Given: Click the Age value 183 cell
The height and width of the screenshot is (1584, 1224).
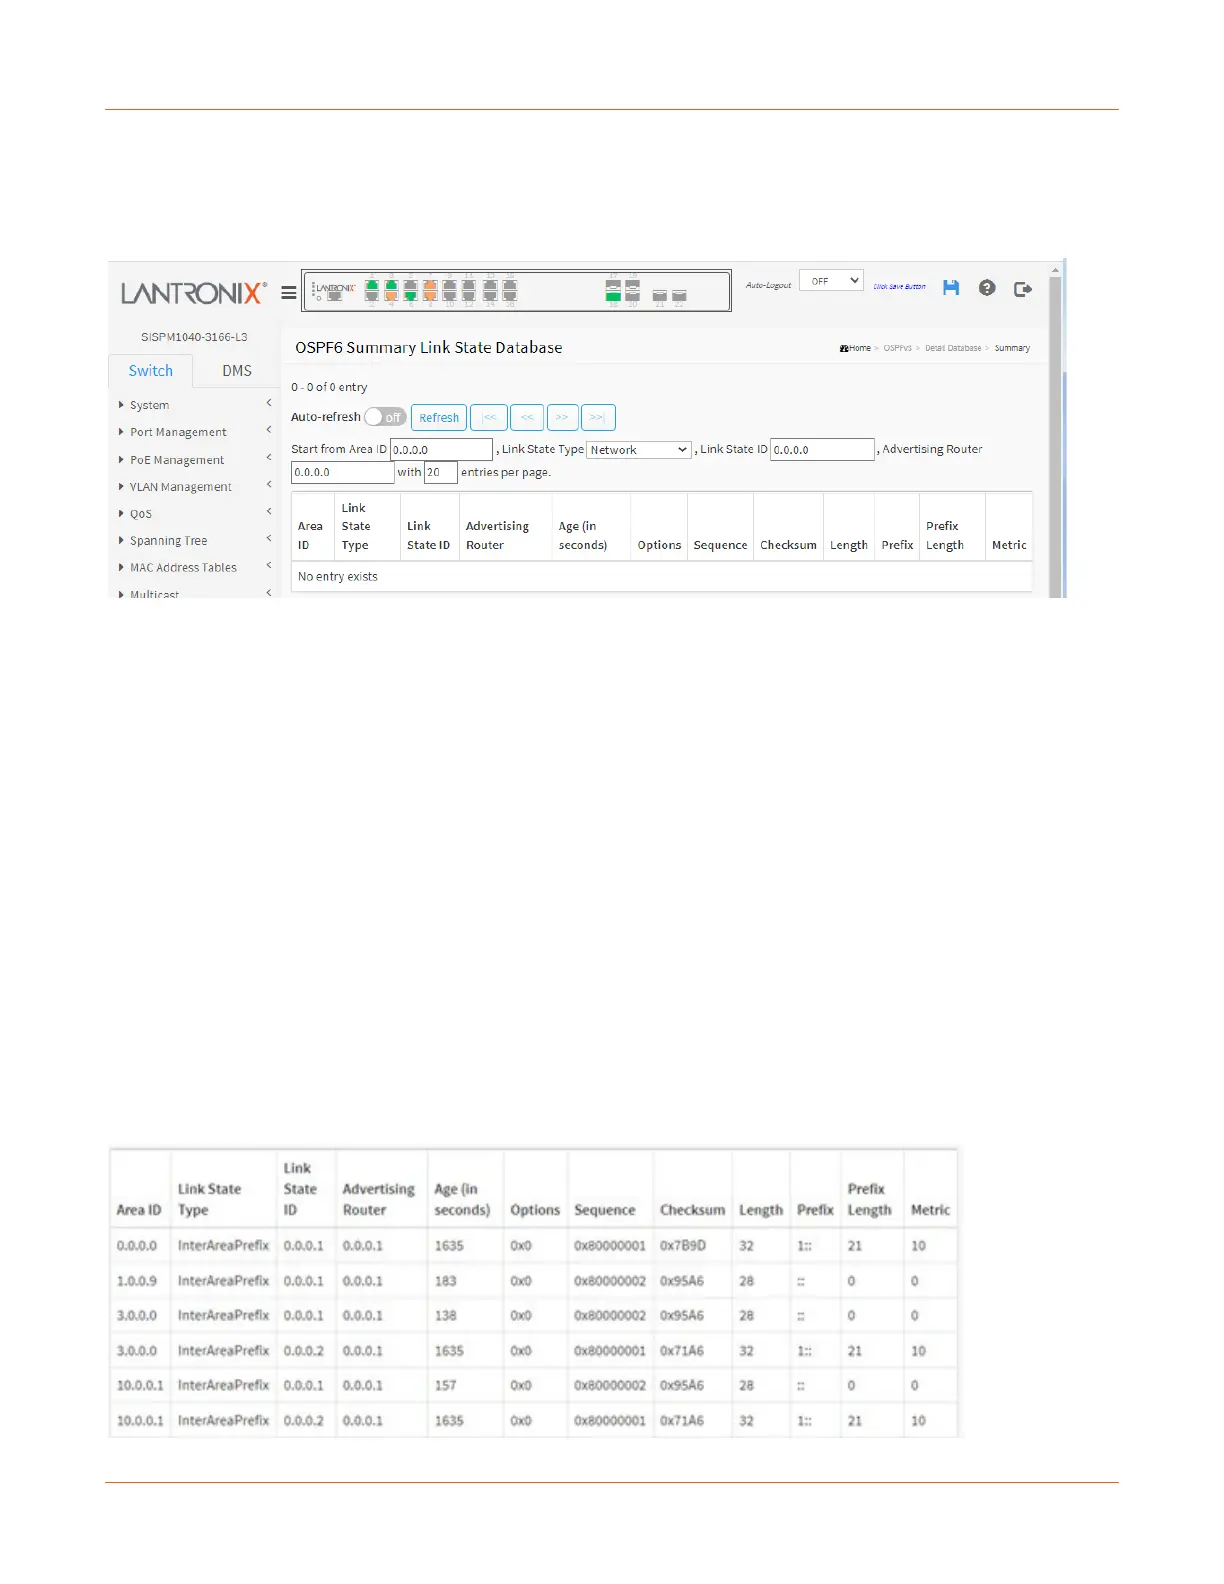Looking at the screenshot, I should [x=446, y=1281].
